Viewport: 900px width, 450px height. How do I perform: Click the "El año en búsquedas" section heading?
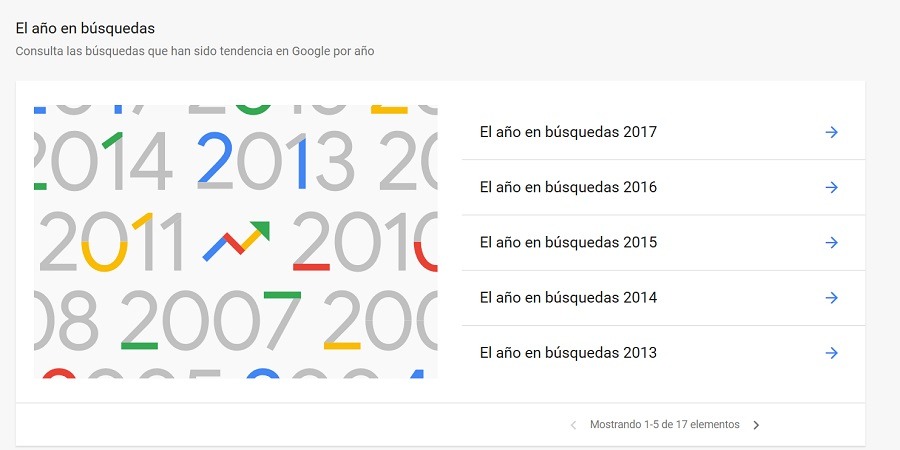[x=85, y=28]
